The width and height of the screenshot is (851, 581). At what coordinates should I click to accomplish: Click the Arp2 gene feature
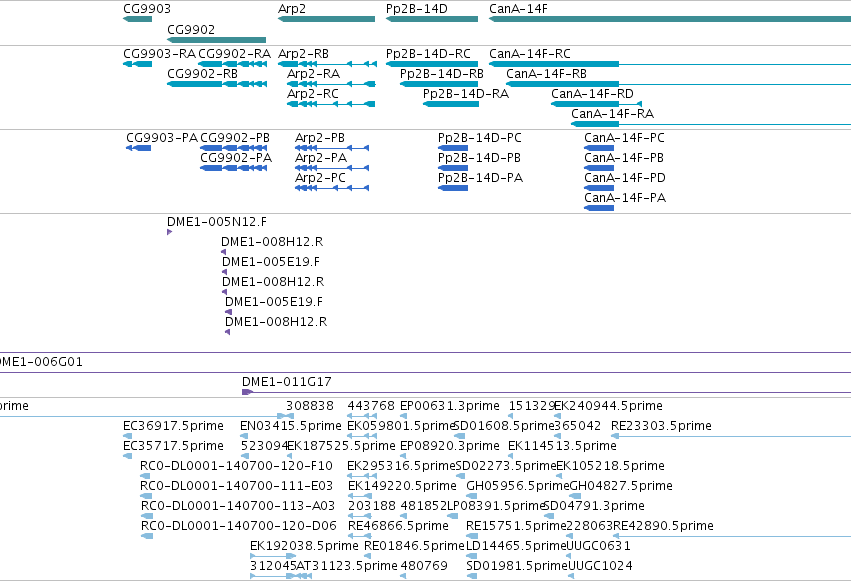tap(326, 19)
